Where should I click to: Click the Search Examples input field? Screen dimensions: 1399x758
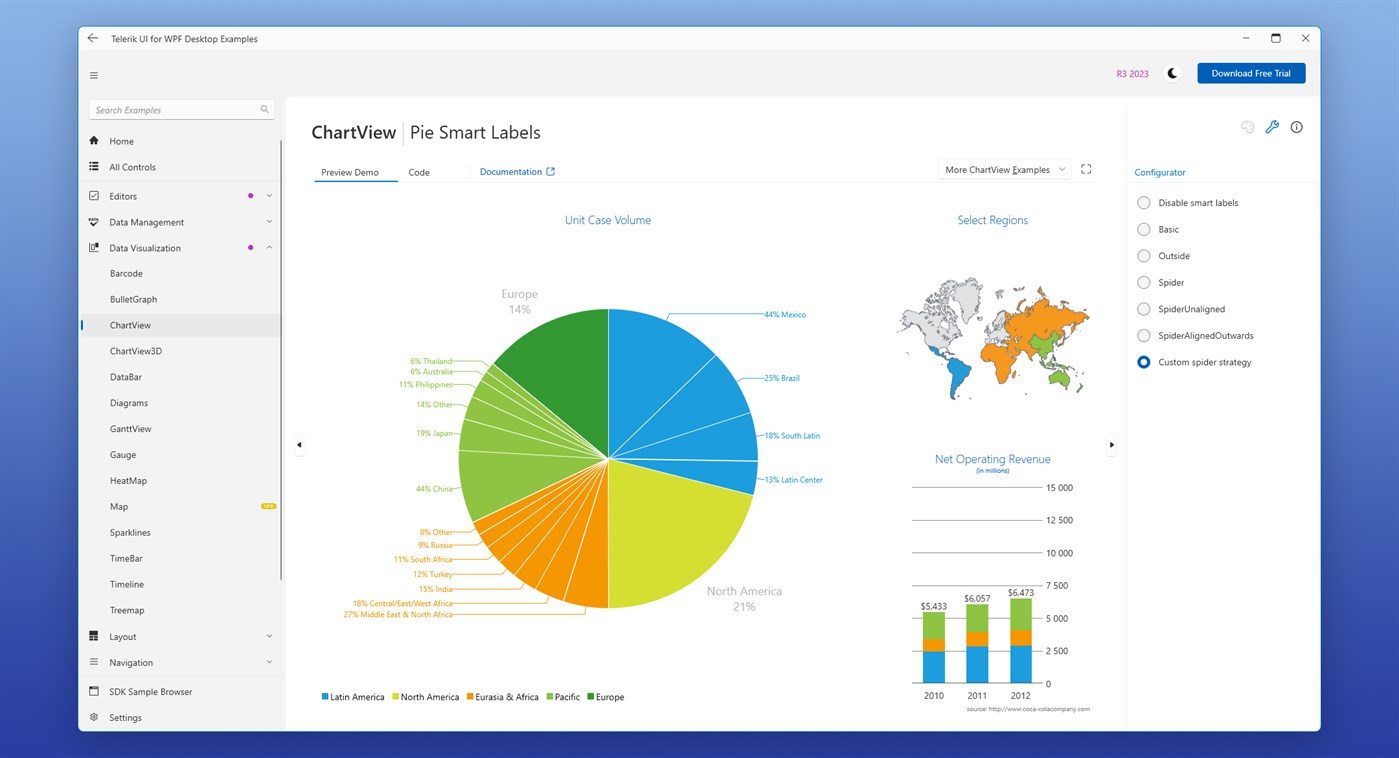click(x=170, y=109)
